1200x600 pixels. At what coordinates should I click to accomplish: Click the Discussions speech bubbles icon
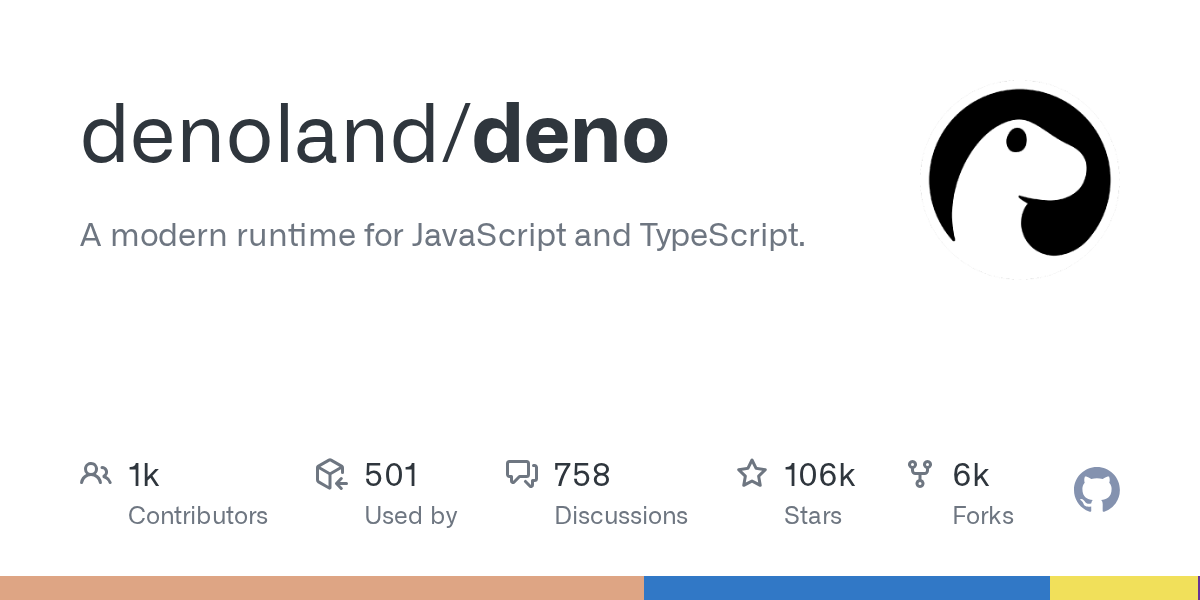point(522,474)
